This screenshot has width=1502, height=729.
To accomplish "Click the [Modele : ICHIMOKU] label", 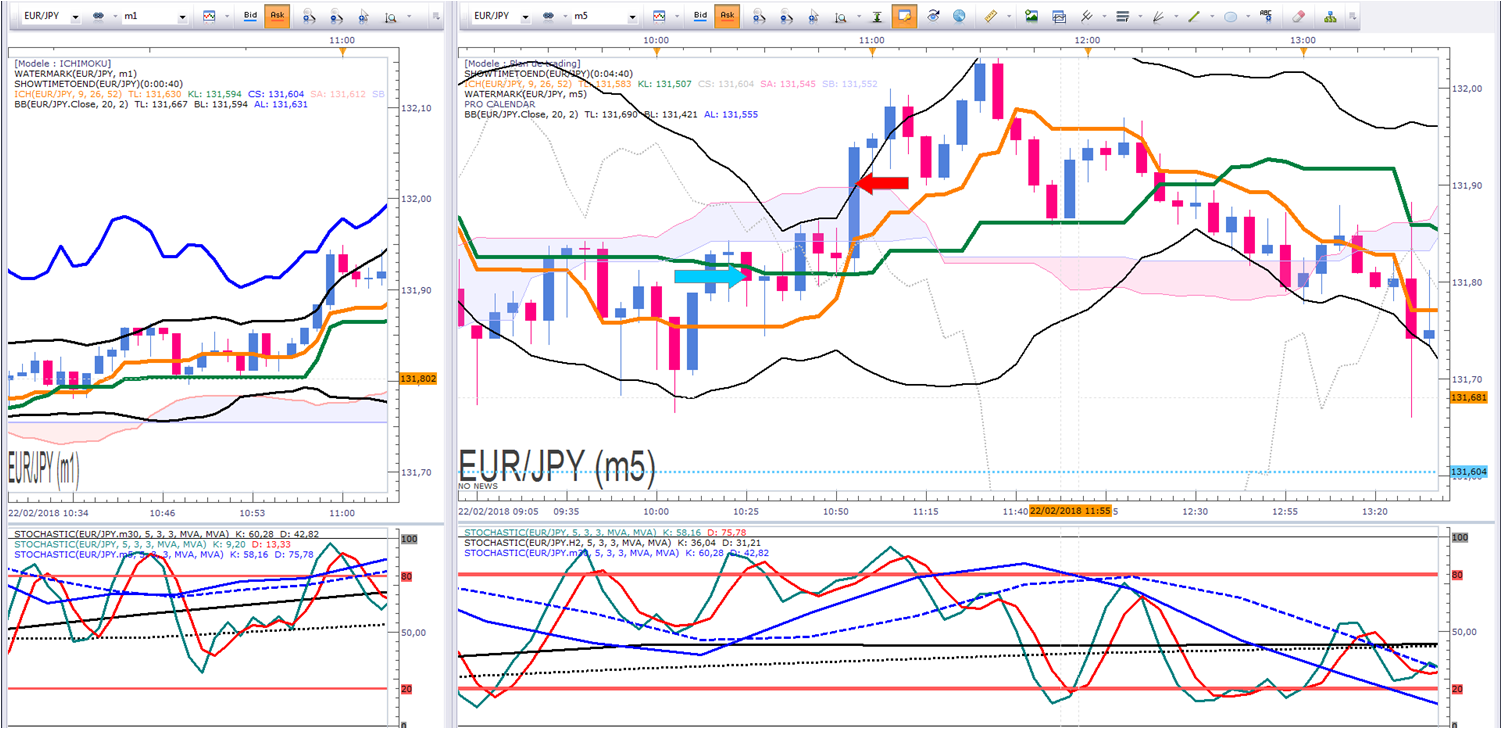I will click(62, 63).
